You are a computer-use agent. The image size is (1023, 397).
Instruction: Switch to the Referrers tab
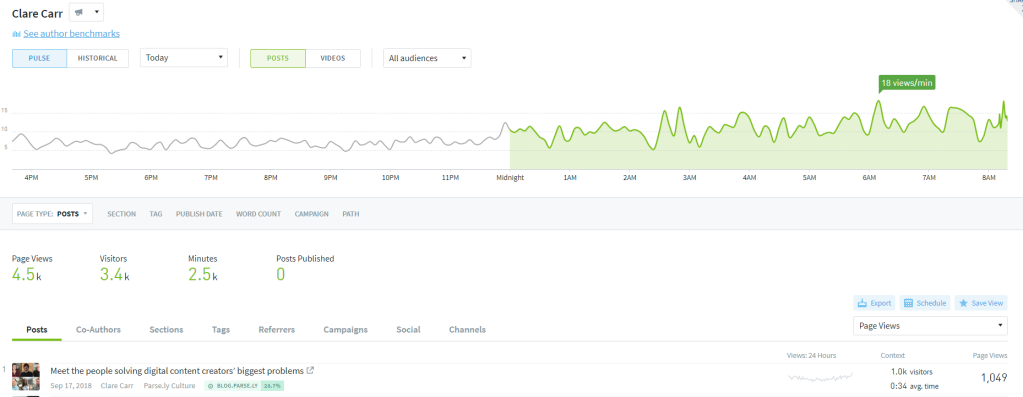pyautogui.click(x=277, y=330)
